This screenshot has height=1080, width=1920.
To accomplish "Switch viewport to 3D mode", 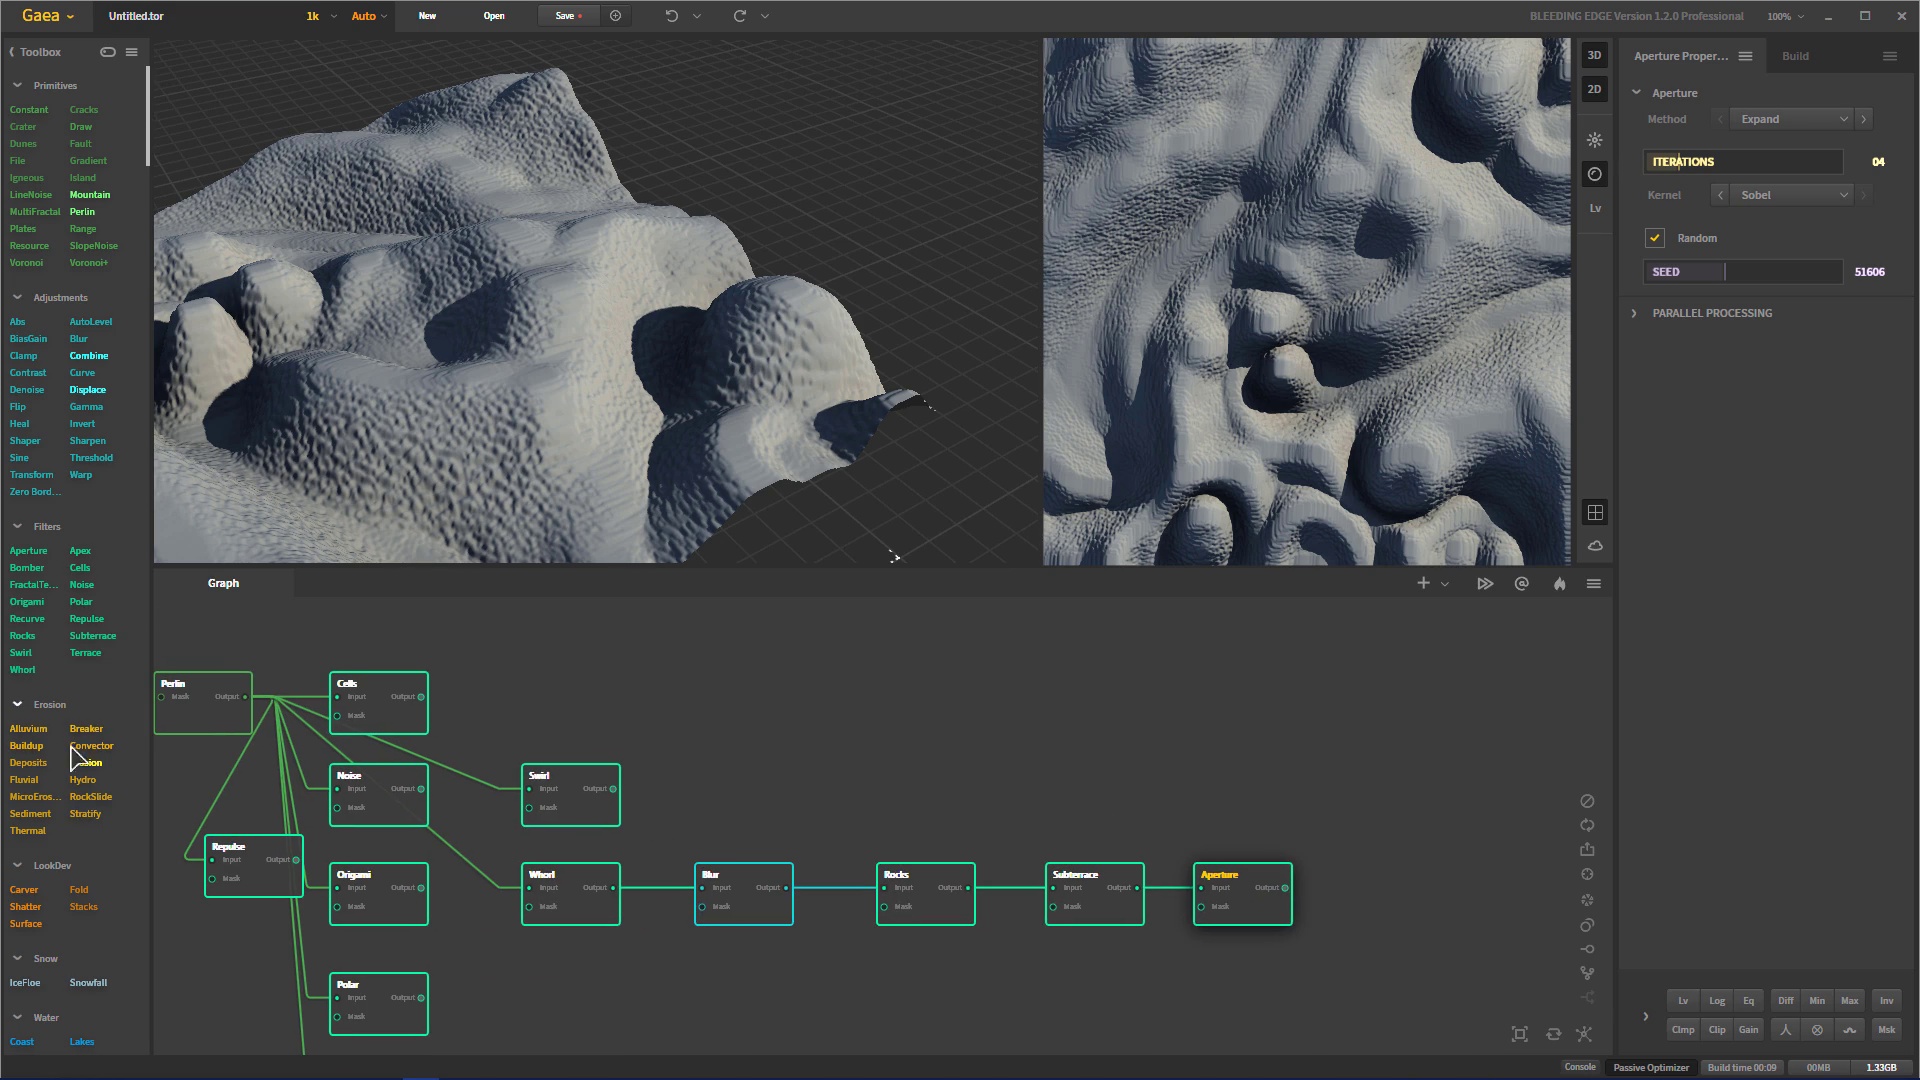I will point(1594,56).
